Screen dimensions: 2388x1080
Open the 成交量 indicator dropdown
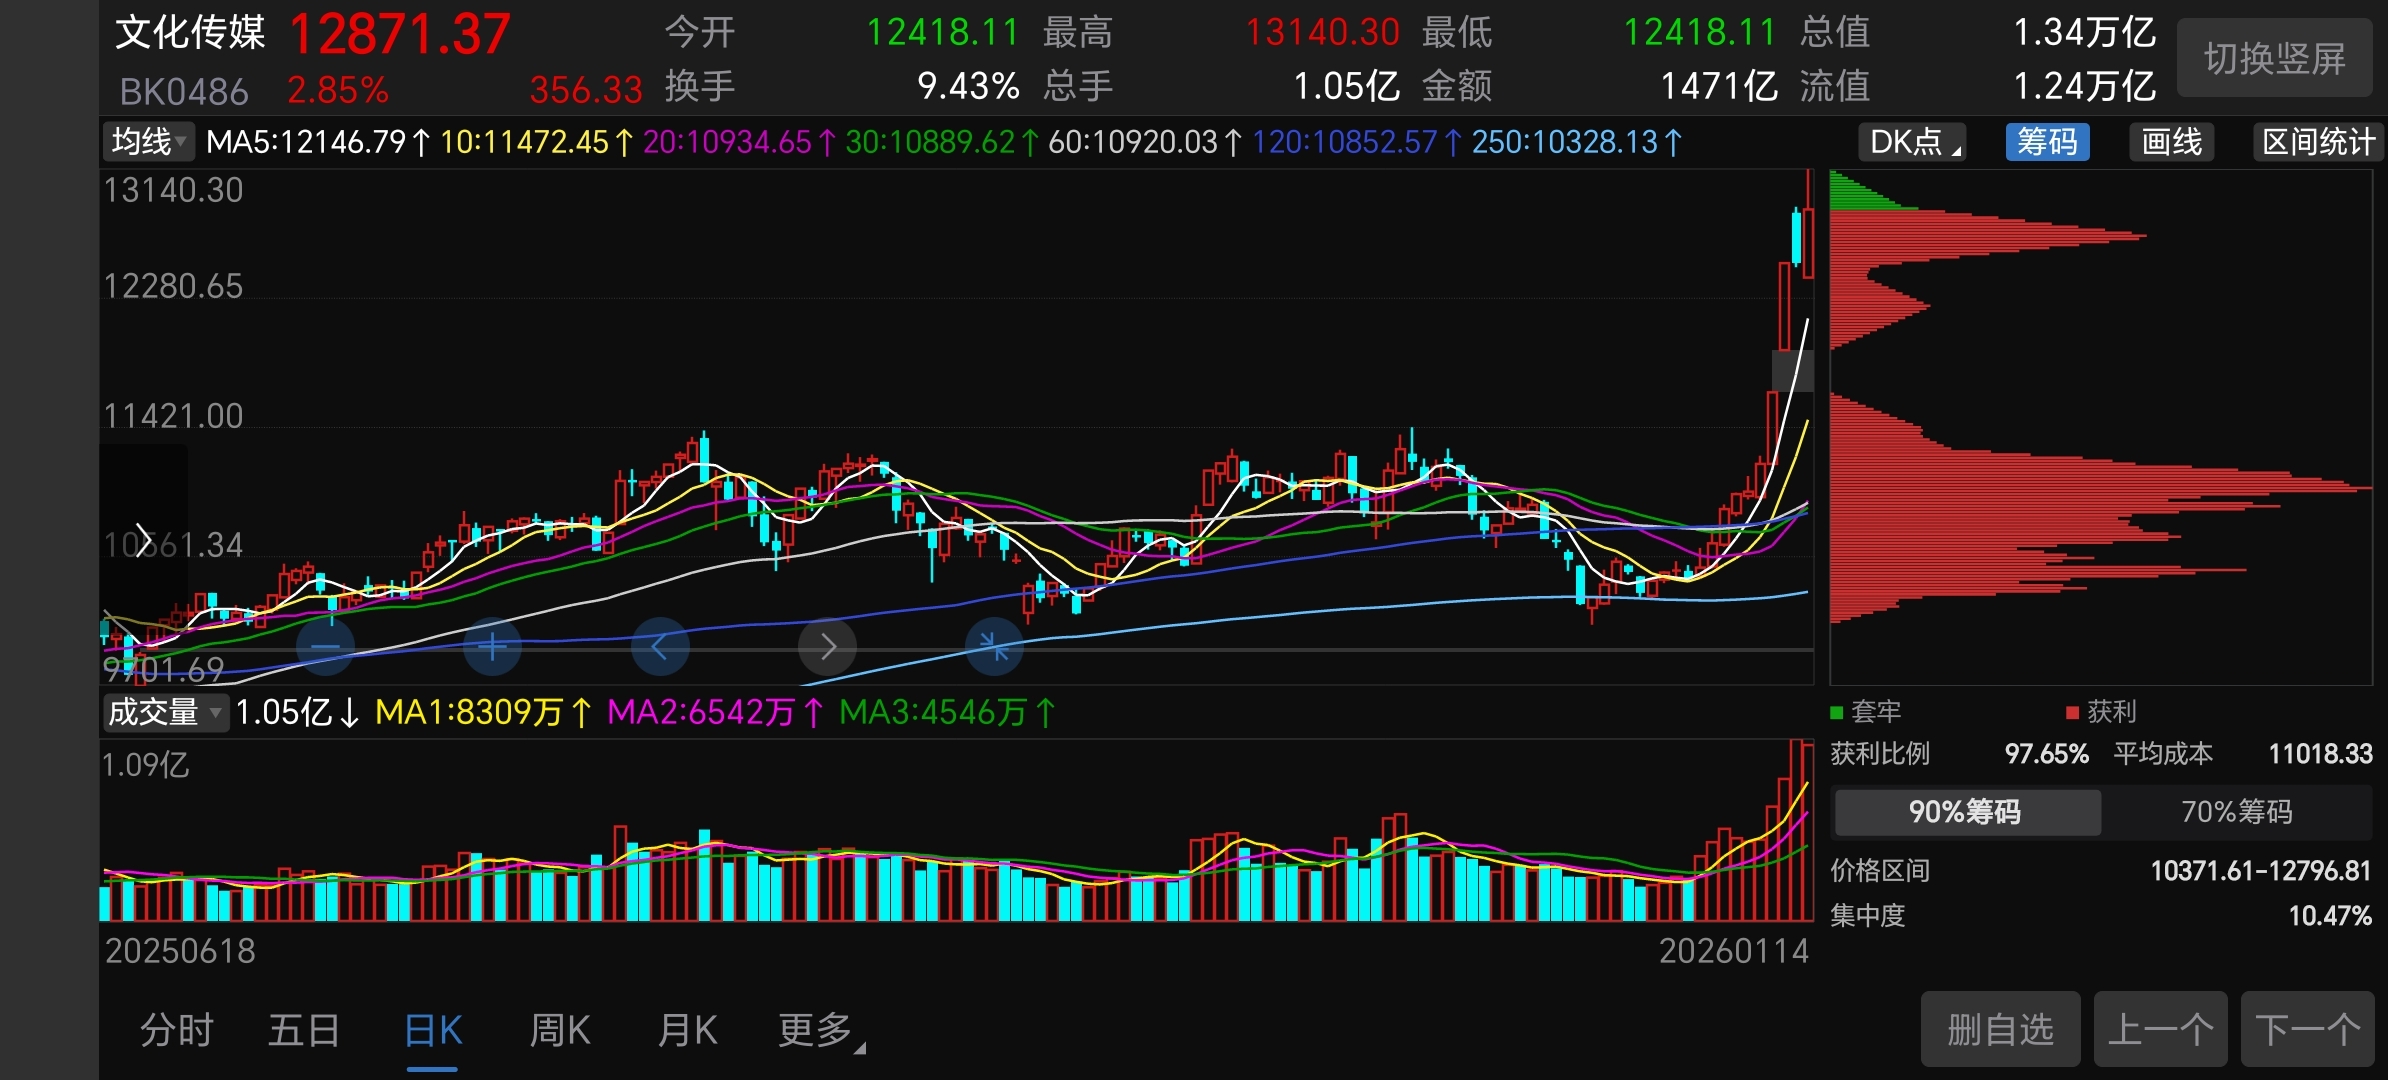165,712
